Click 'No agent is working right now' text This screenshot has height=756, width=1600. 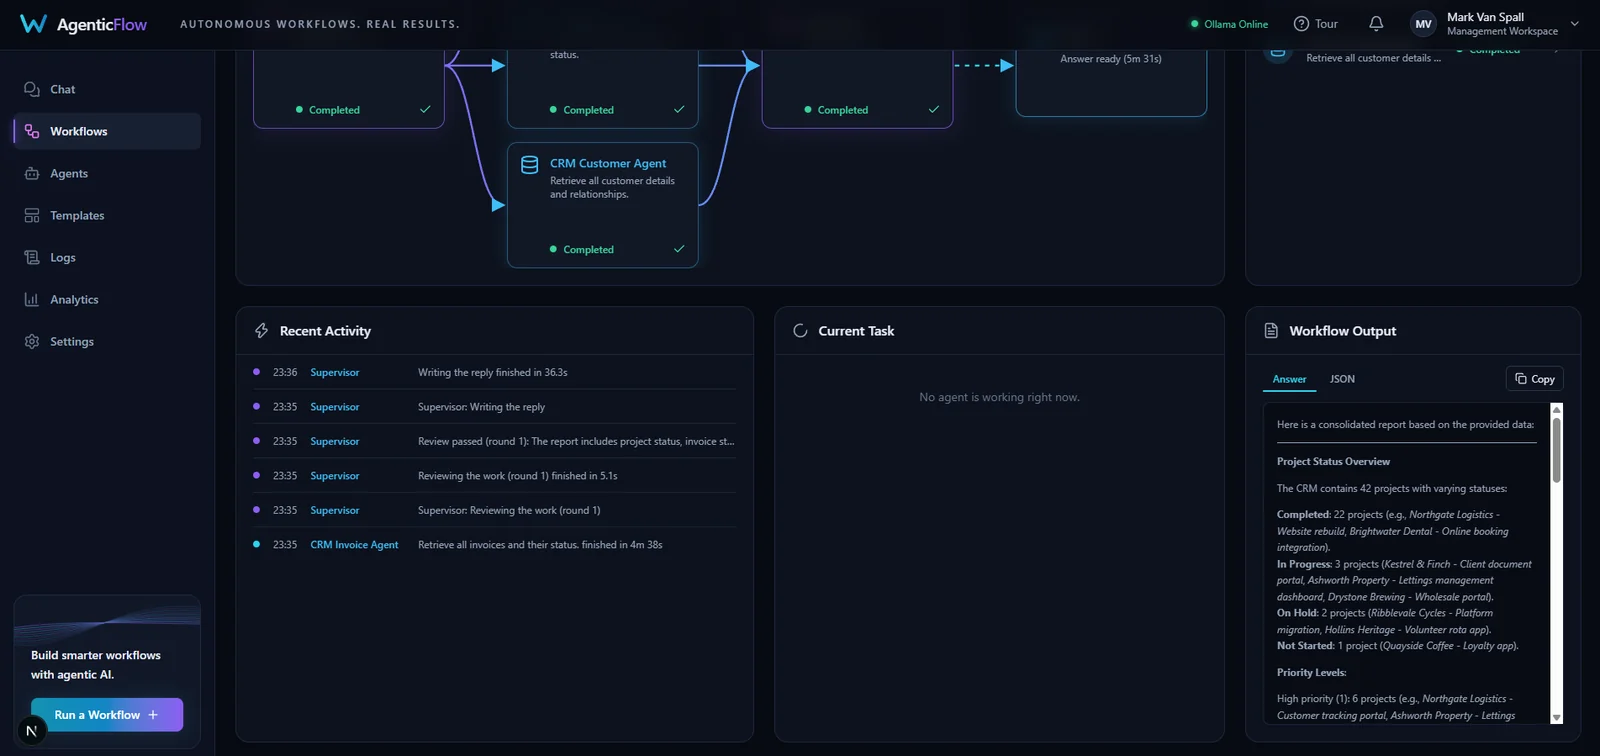click(x=1000, y=397)
